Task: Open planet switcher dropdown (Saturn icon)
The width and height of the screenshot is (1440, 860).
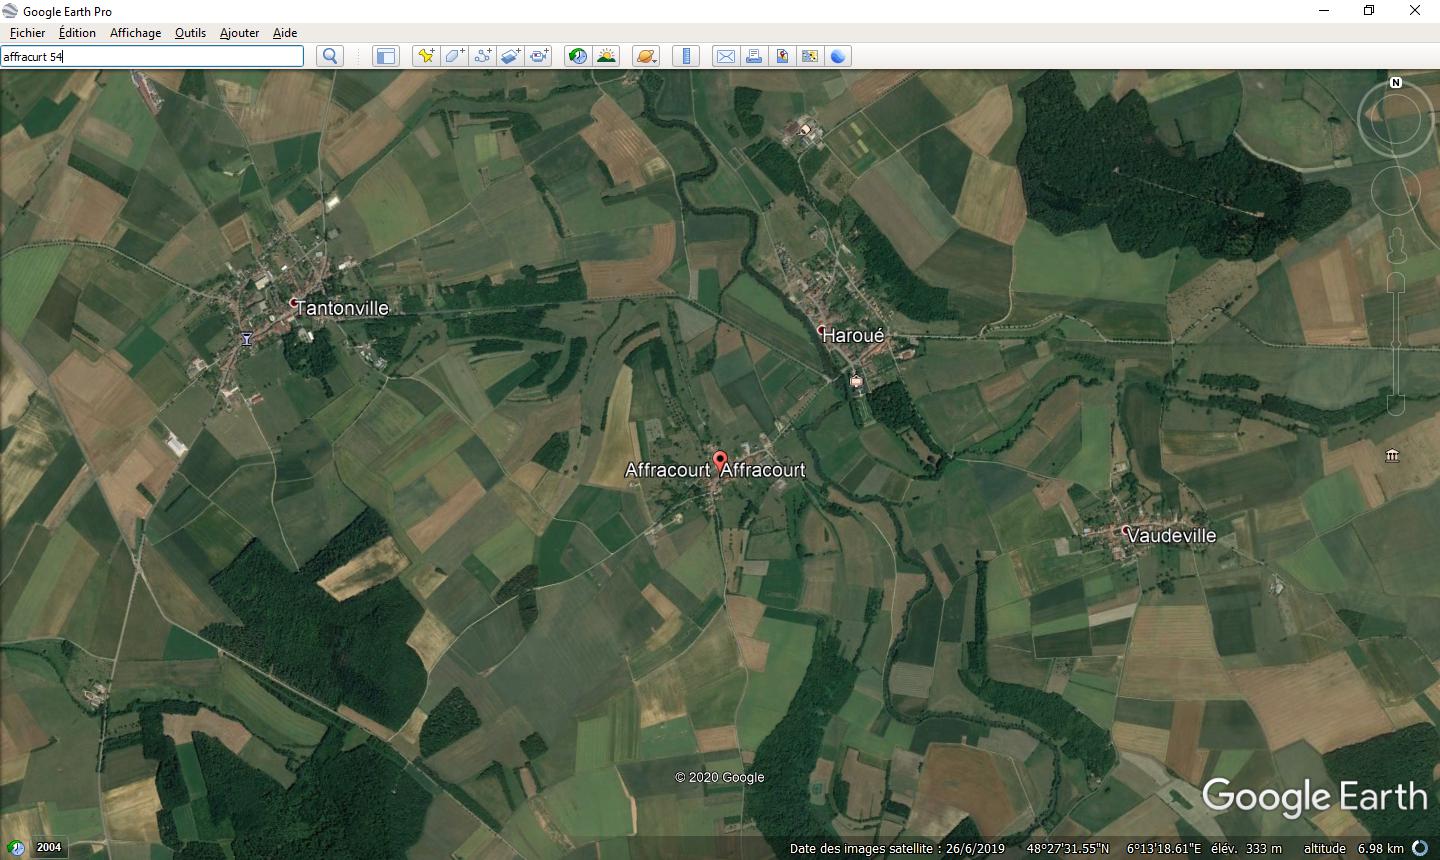Action: pos(646,56)
